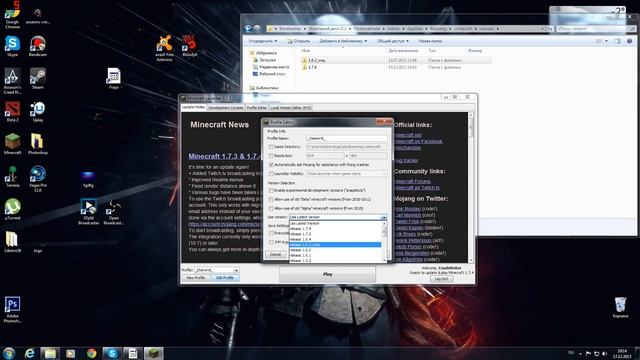Open the Launcher Visibility dropdown
The width and height of the screenshot is (640, 360).
click(347, 173)
